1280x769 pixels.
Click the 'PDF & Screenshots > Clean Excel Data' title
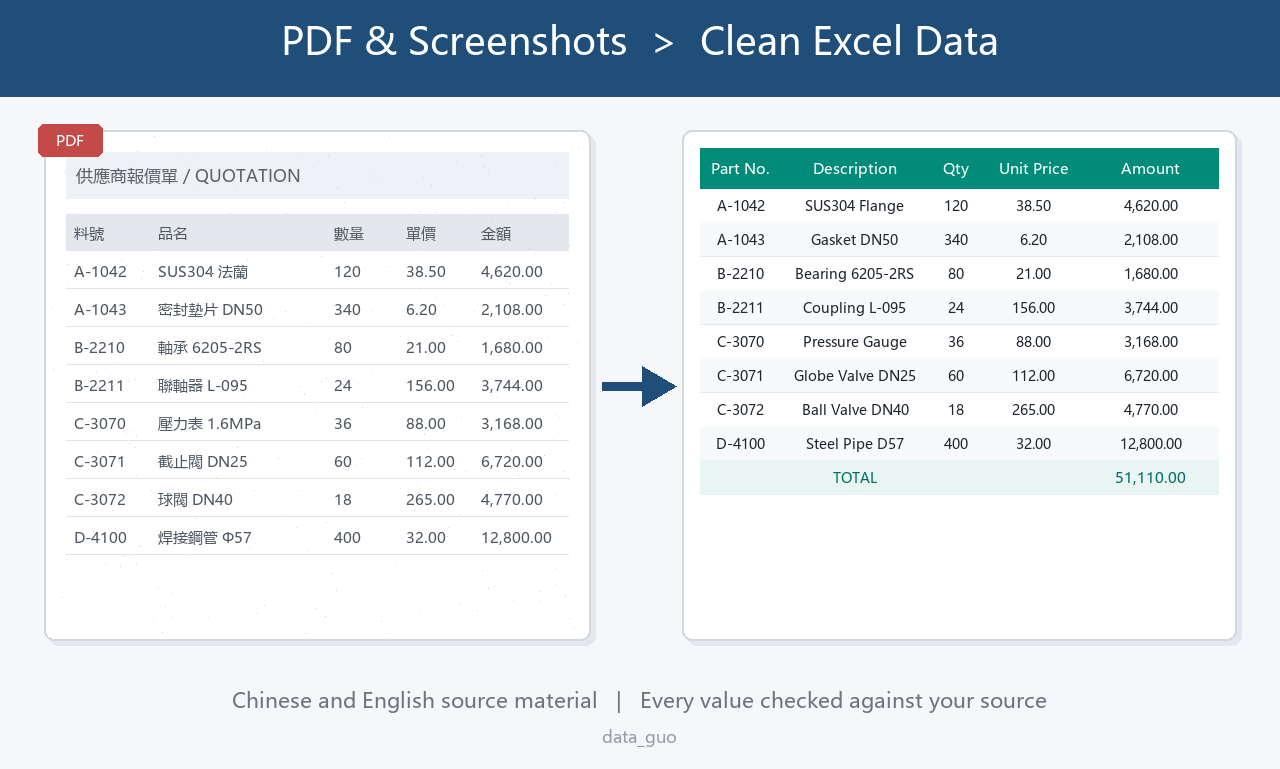tap(640, 42)
